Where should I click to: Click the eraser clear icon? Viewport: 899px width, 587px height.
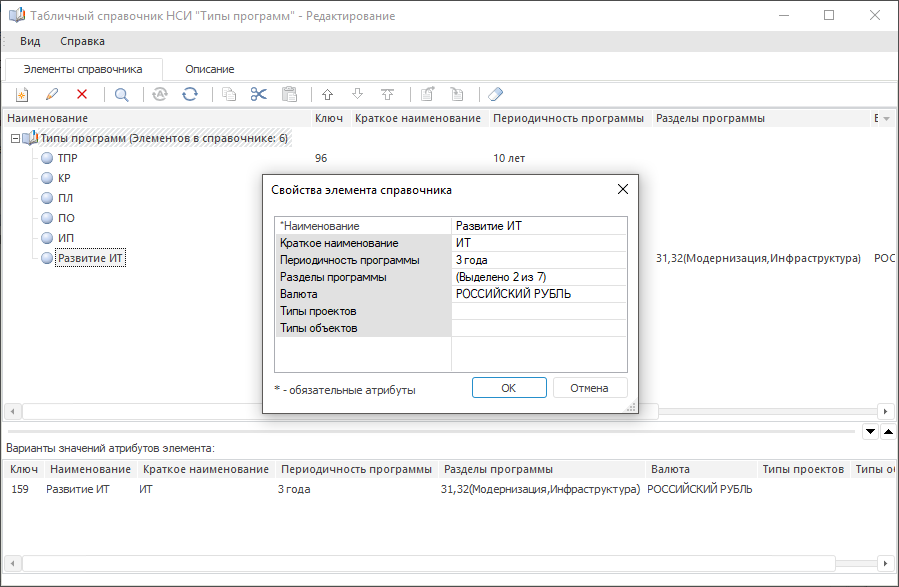pos(495,94)
